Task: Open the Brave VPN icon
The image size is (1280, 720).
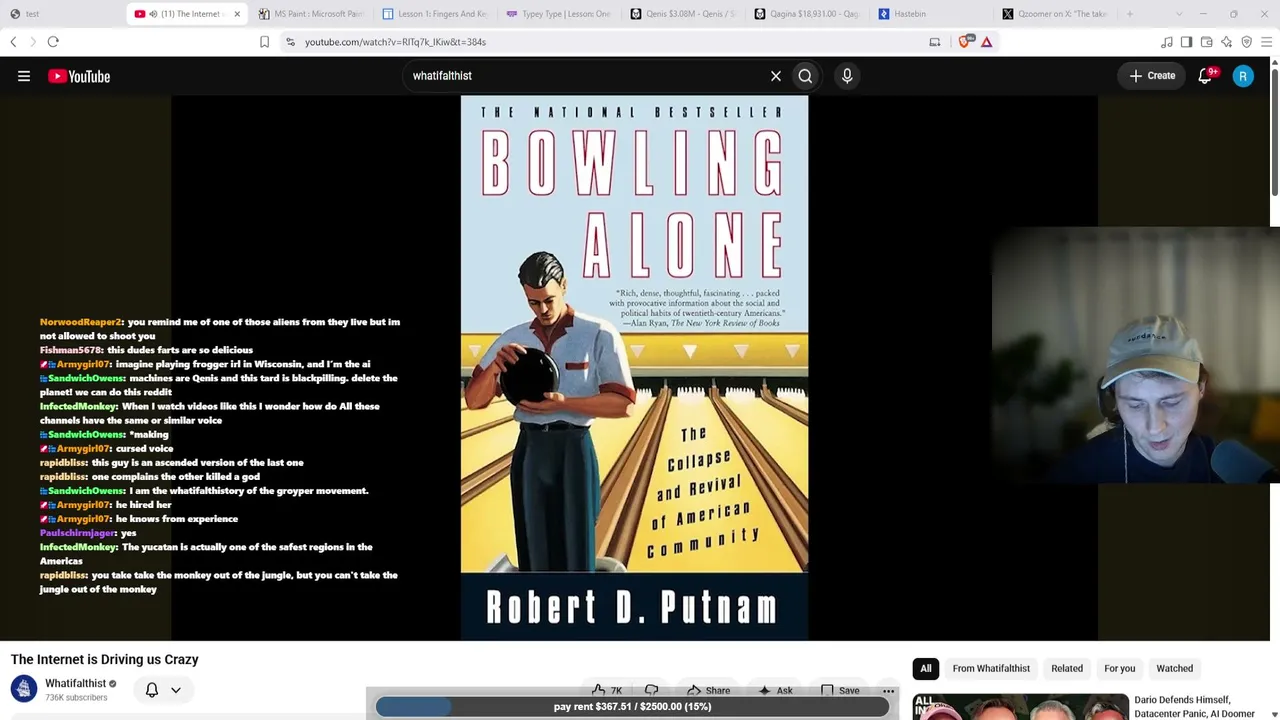Action: click(1247, 42)
